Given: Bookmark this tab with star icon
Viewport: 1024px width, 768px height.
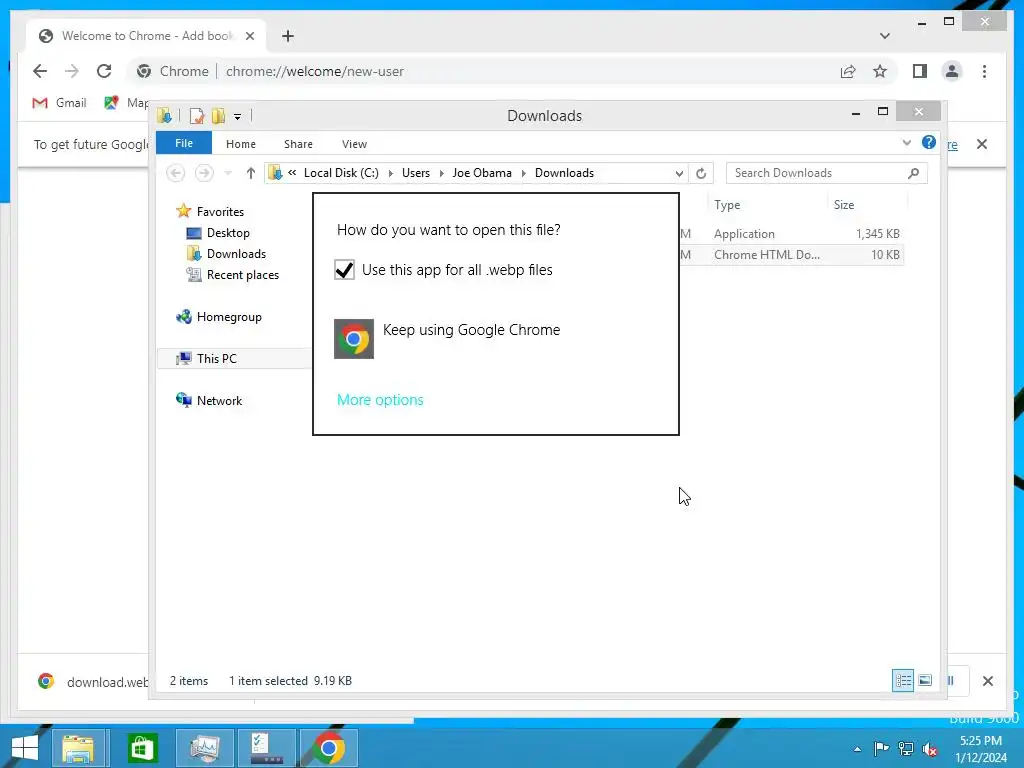Looking at the screenshot, I should 880,71.
